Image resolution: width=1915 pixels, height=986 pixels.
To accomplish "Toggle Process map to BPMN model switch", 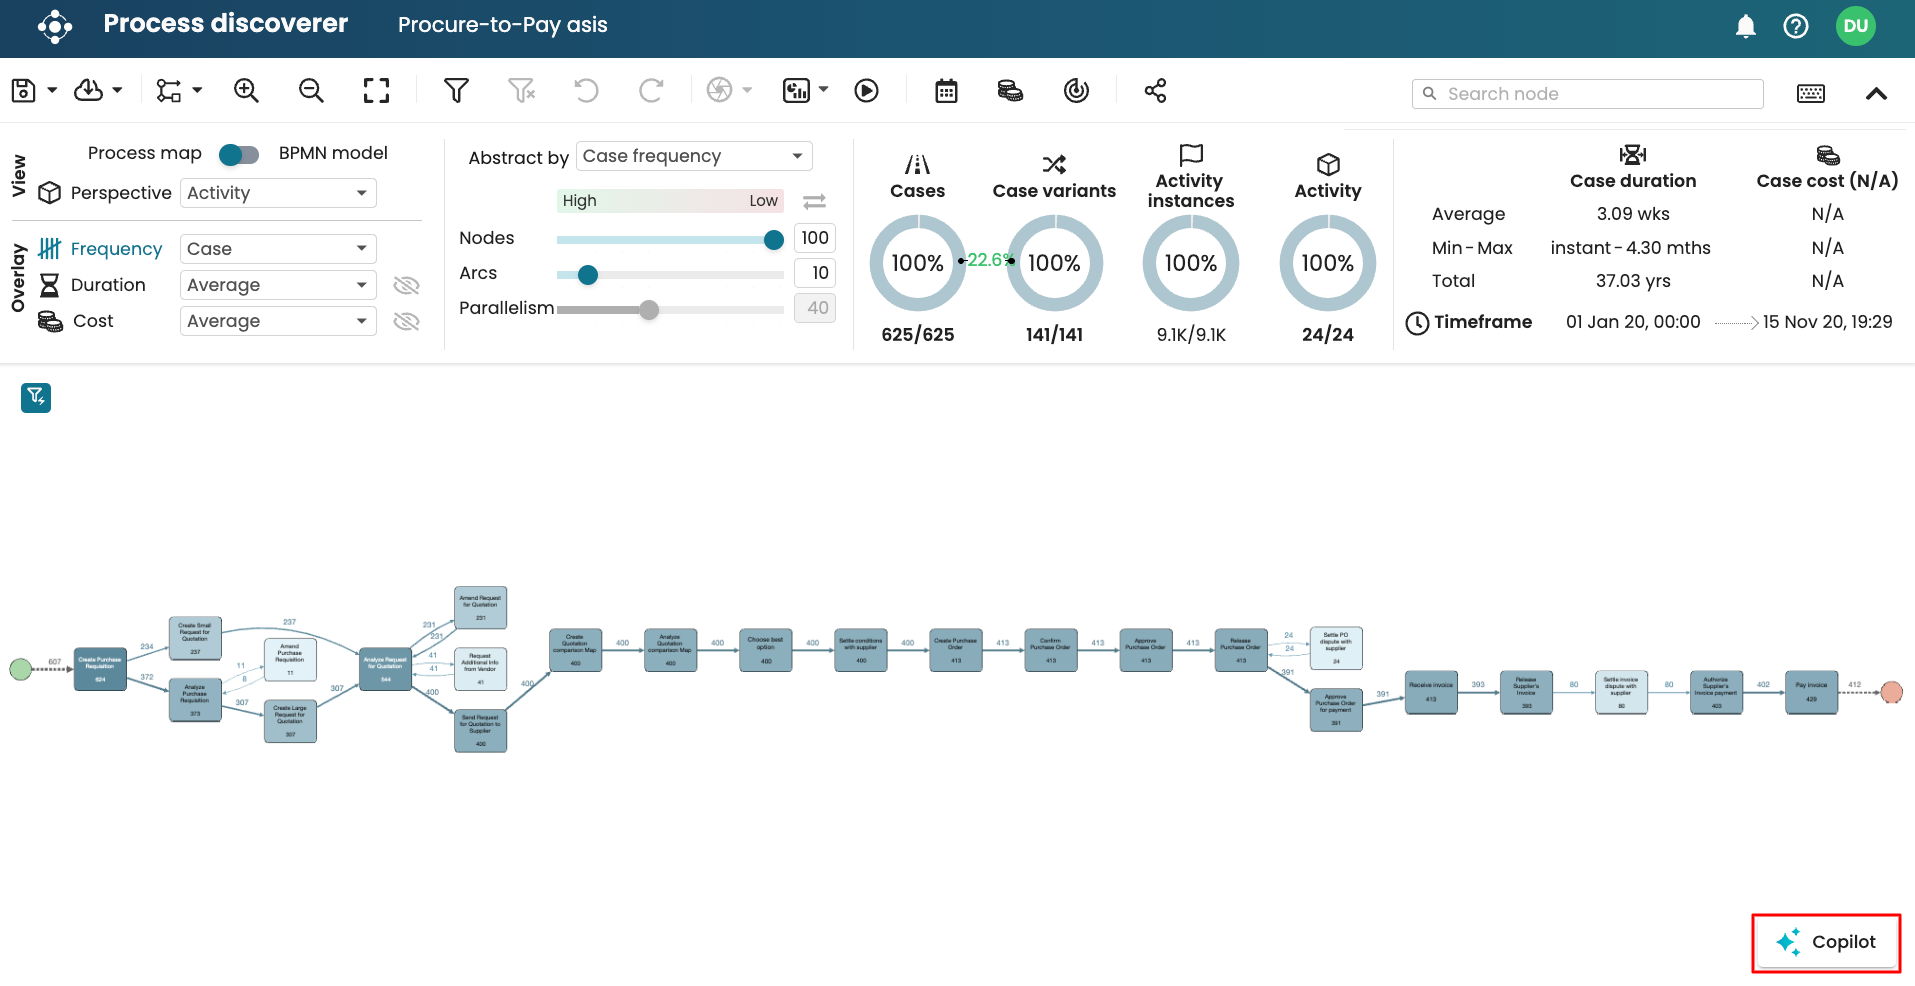I will 239,154.
